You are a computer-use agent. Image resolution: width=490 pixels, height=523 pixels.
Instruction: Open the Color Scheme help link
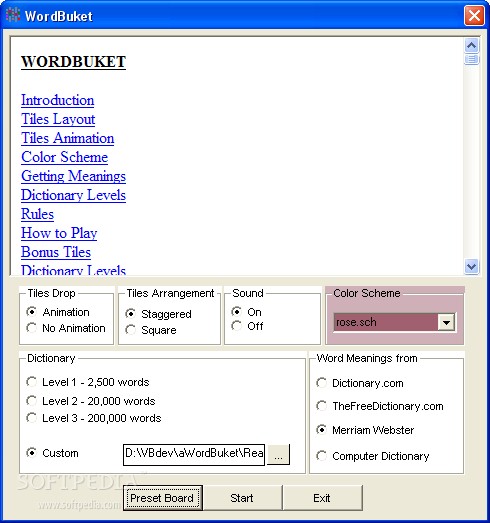pos(64,157)
